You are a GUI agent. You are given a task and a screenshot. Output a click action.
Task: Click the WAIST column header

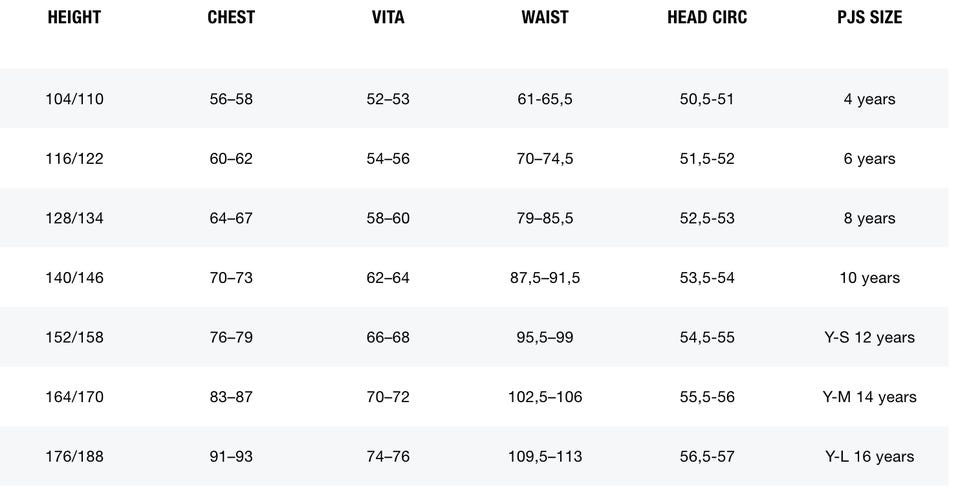pos(545,18)
